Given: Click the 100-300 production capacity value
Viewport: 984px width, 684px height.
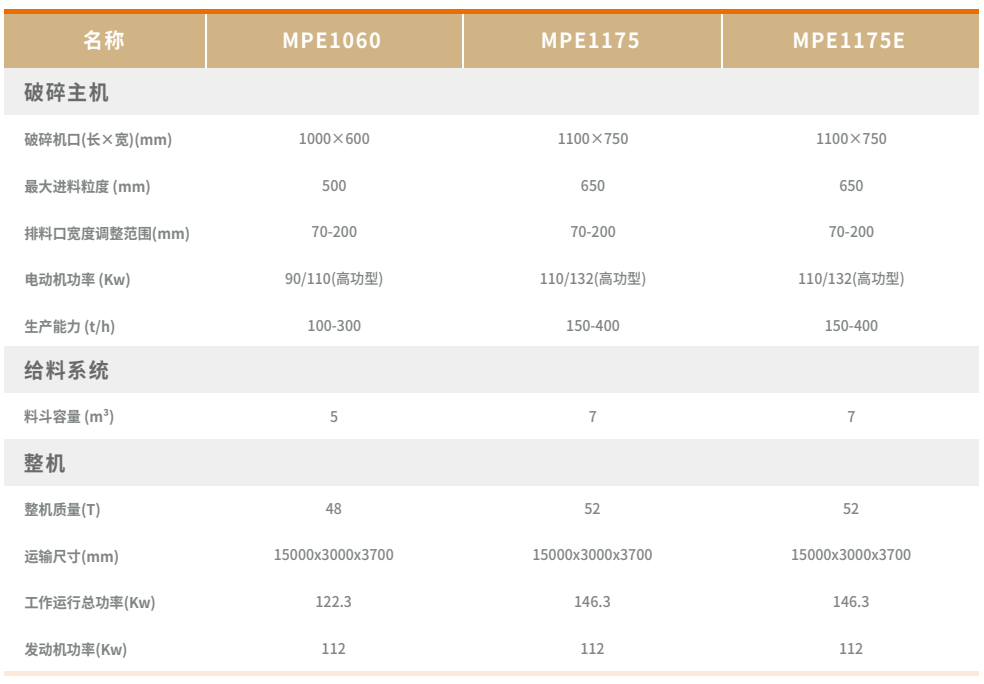Looking at the screenshot, I should click(x=334, y=326).
